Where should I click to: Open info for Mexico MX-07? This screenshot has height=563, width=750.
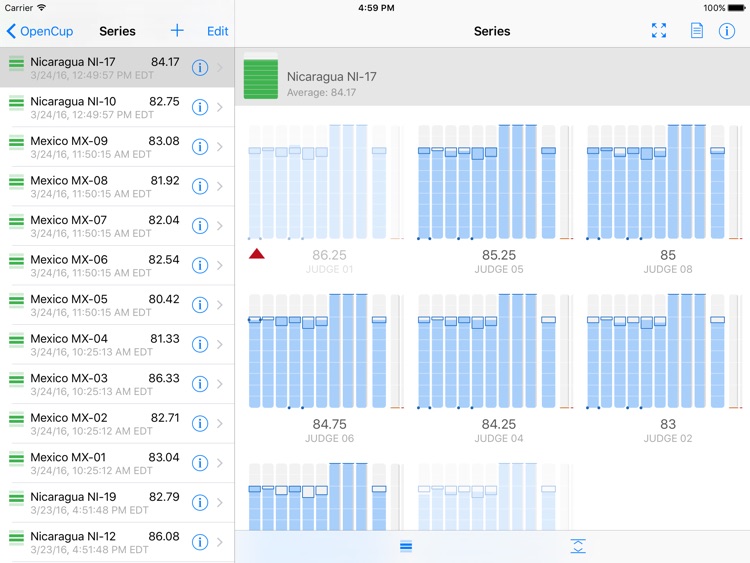(x=200, y=226)
